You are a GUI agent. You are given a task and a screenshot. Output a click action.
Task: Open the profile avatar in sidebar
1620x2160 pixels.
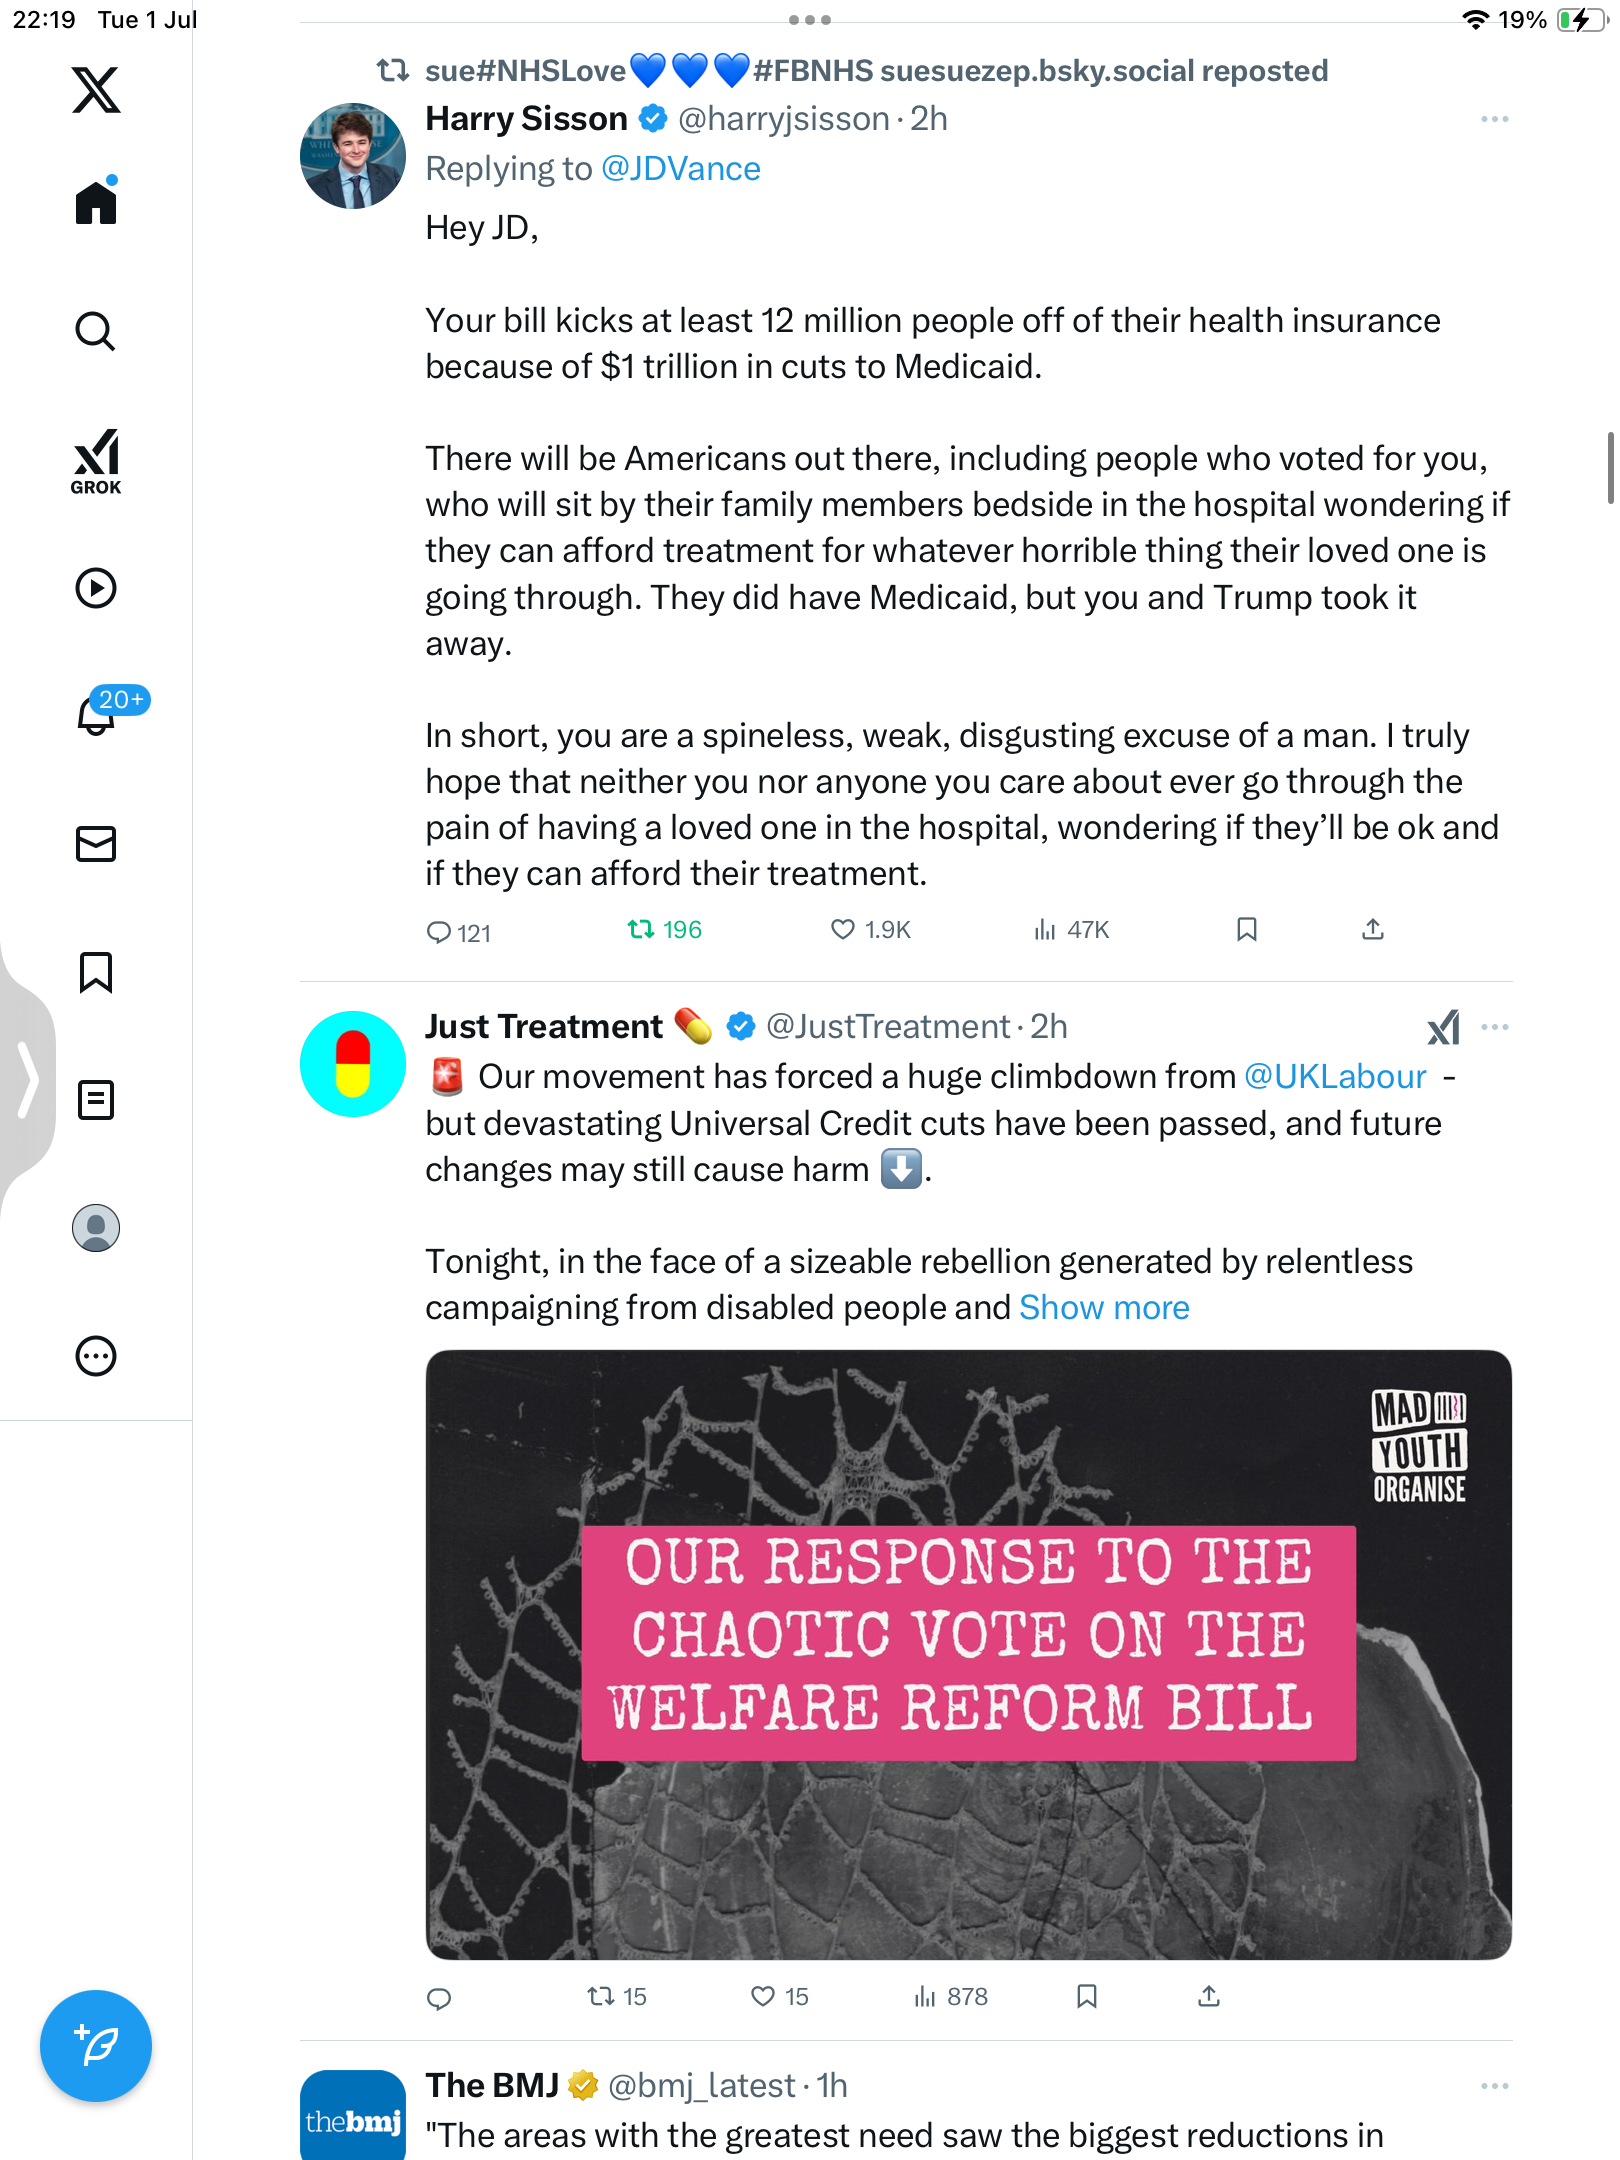96,1228
